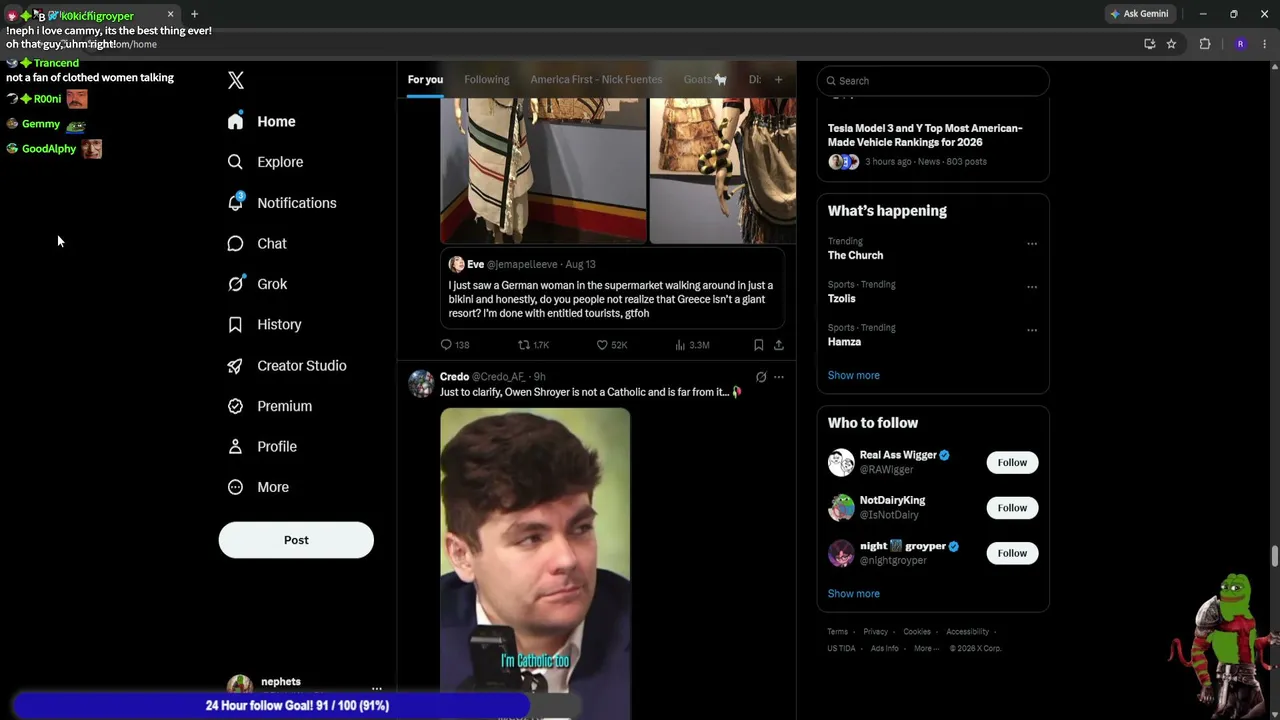Open @Credo_AF handle link

click(498, 377)
